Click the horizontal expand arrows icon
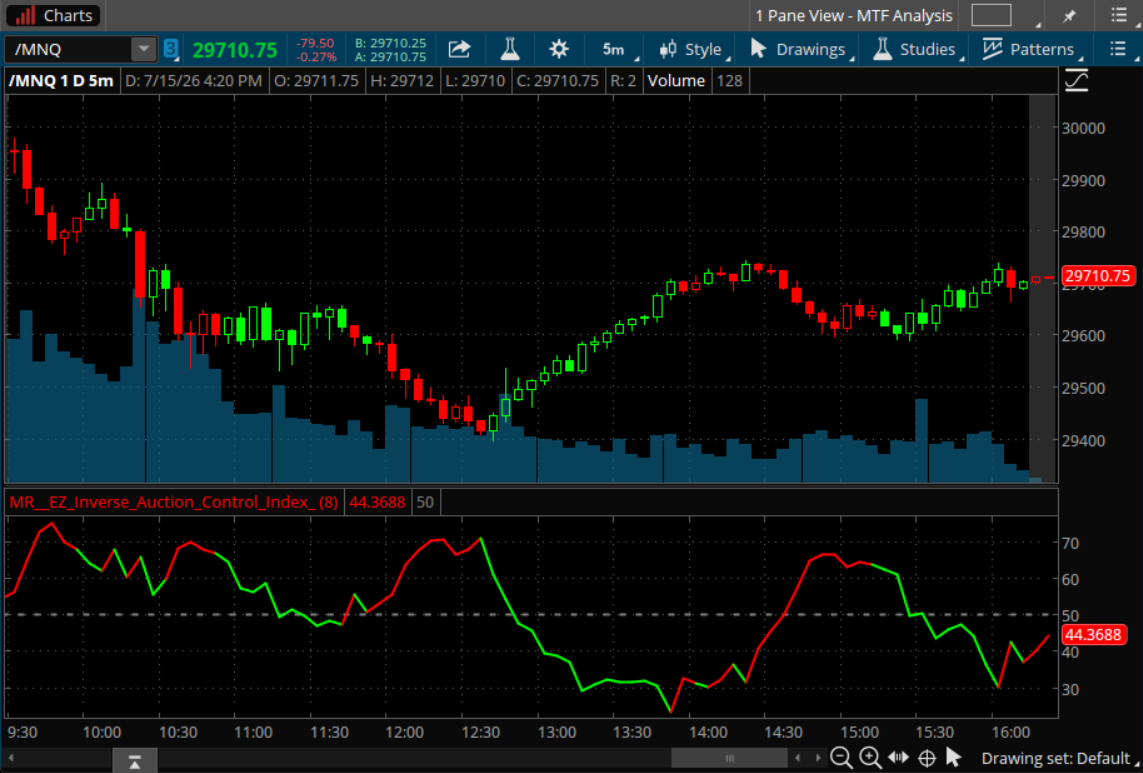 [x=898, y=758]
